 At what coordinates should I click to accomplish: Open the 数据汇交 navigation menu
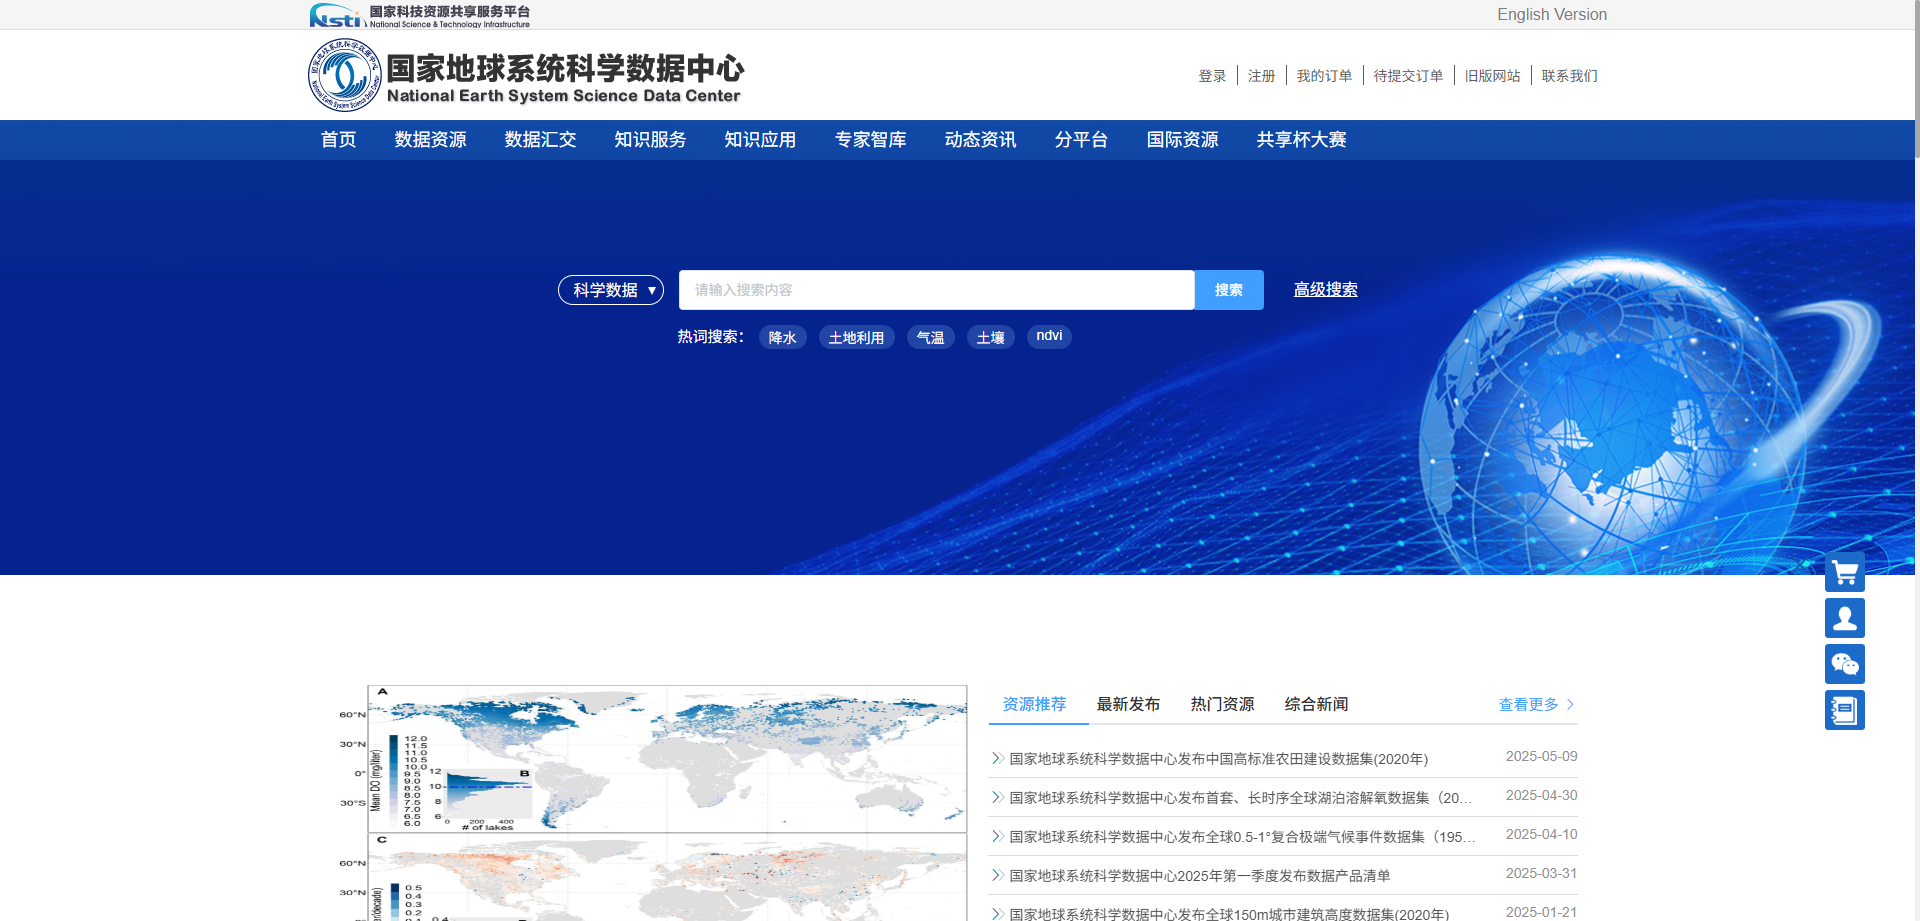coord(541,140)
